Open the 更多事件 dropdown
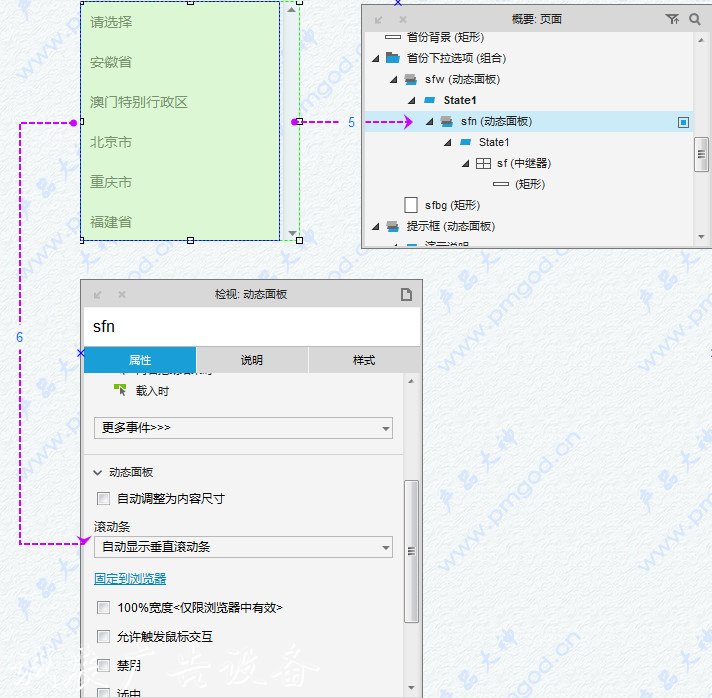This screenshot has width=712, height=698. coord(243,428)
